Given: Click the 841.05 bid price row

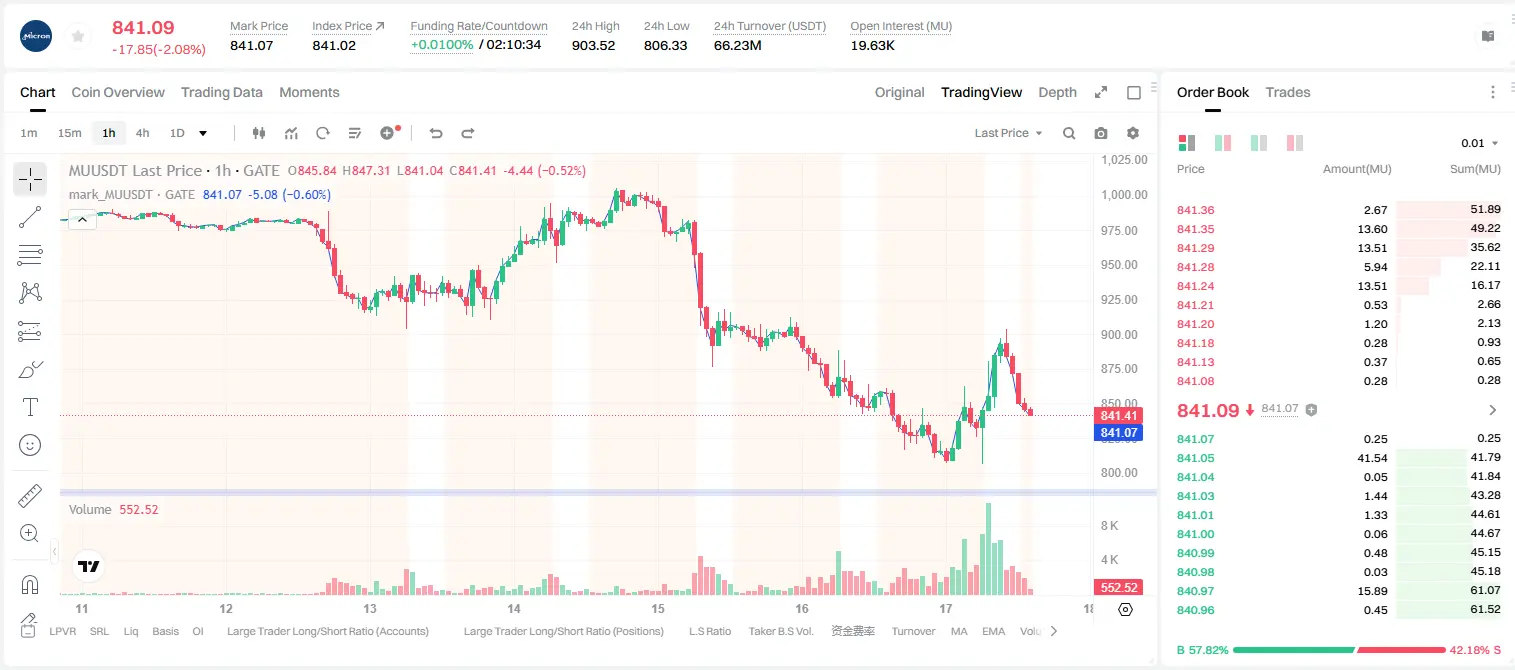Looking at the screenshot, I should pyautogui.click(x=1338, y=457).
